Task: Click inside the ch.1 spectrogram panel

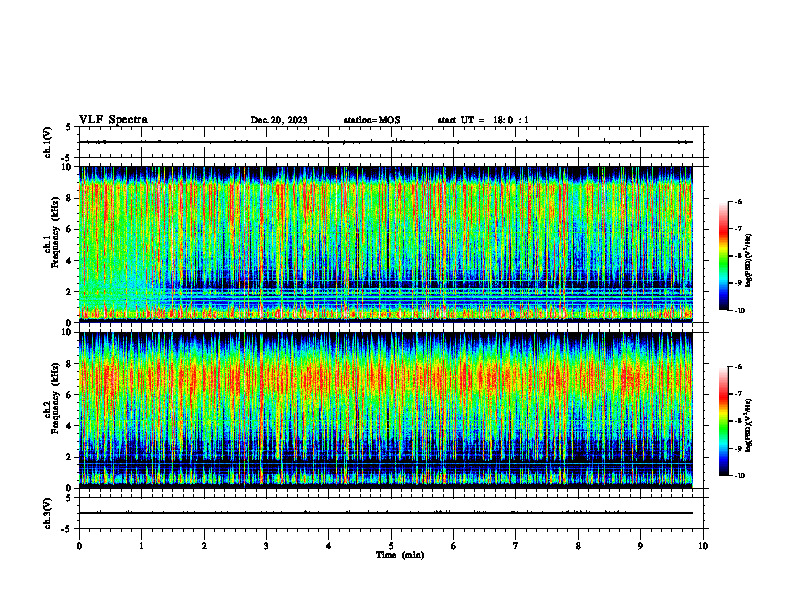Action: (x=386, y=244)
